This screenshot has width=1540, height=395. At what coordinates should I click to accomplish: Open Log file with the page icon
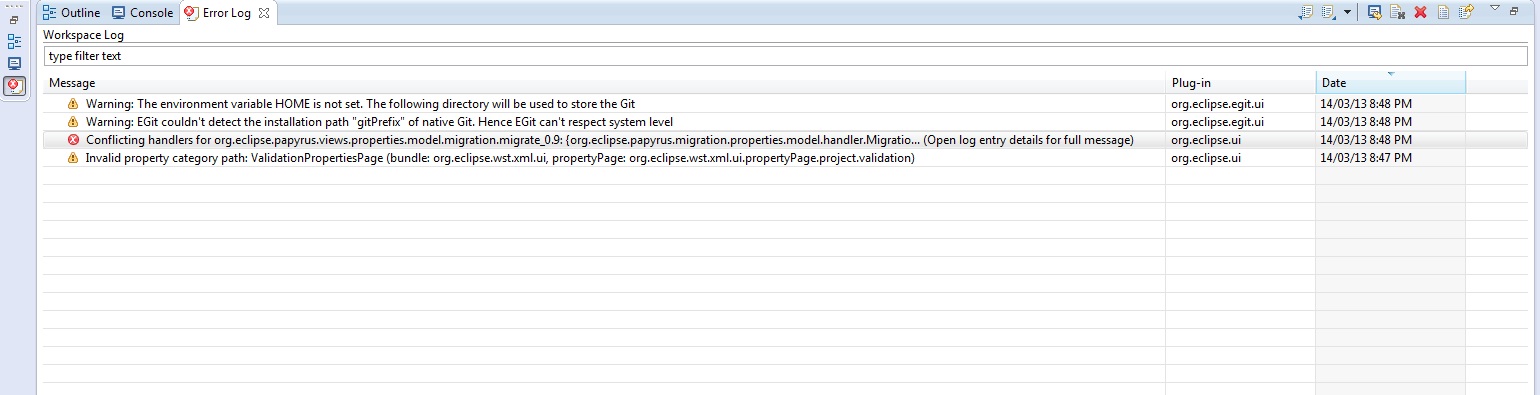[1443, 12]
